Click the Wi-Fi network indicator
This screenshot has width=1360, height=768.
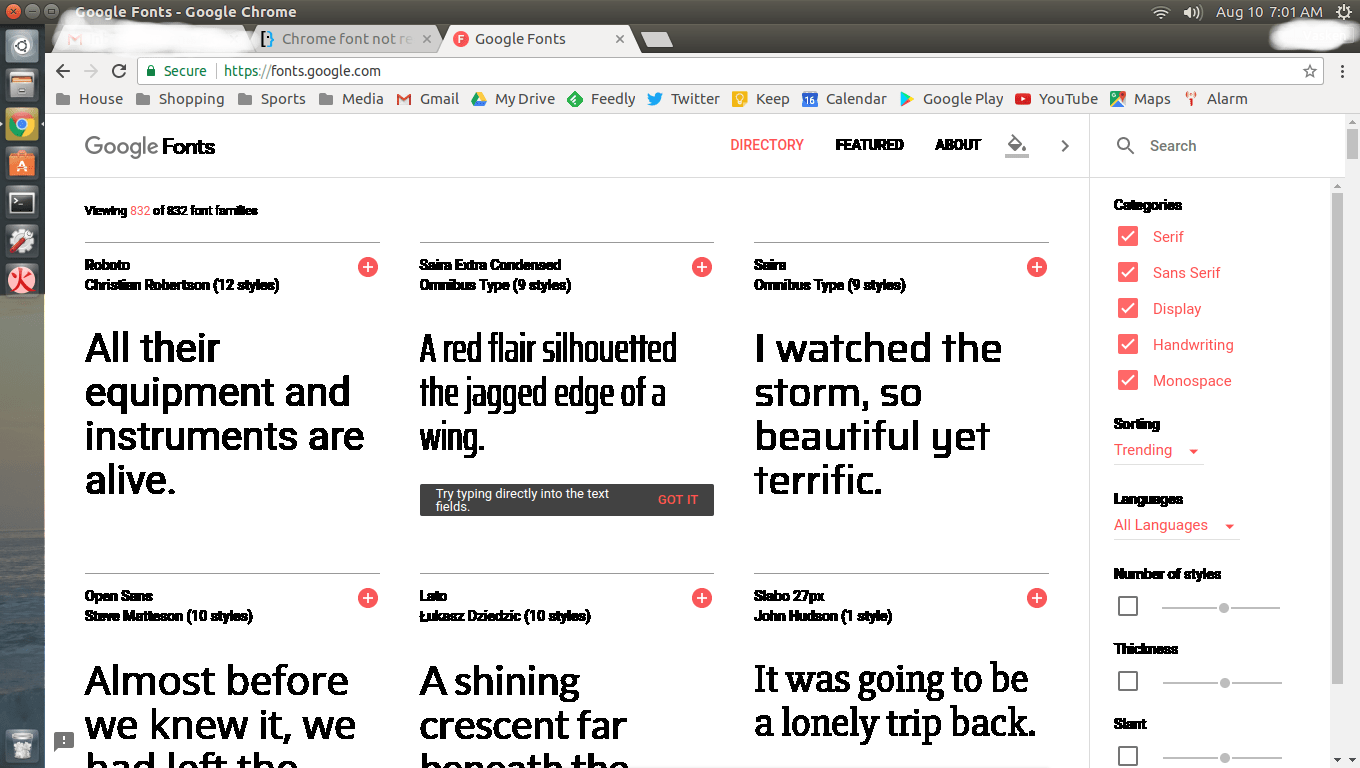point(1161,12)
